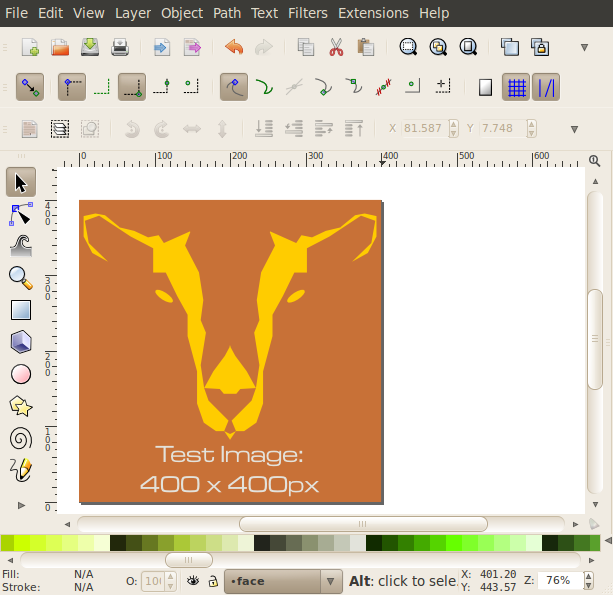Viewport: 613px width, 595px height.
Task: Expand toolbox overflow arrow below pencil
Action: [x=21, y=505]
